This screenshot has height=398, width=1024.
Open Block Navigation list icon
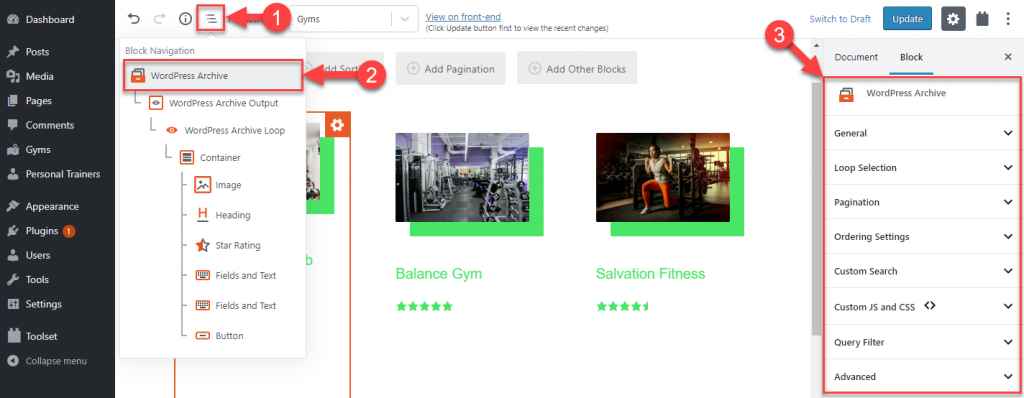pos(210,18)
